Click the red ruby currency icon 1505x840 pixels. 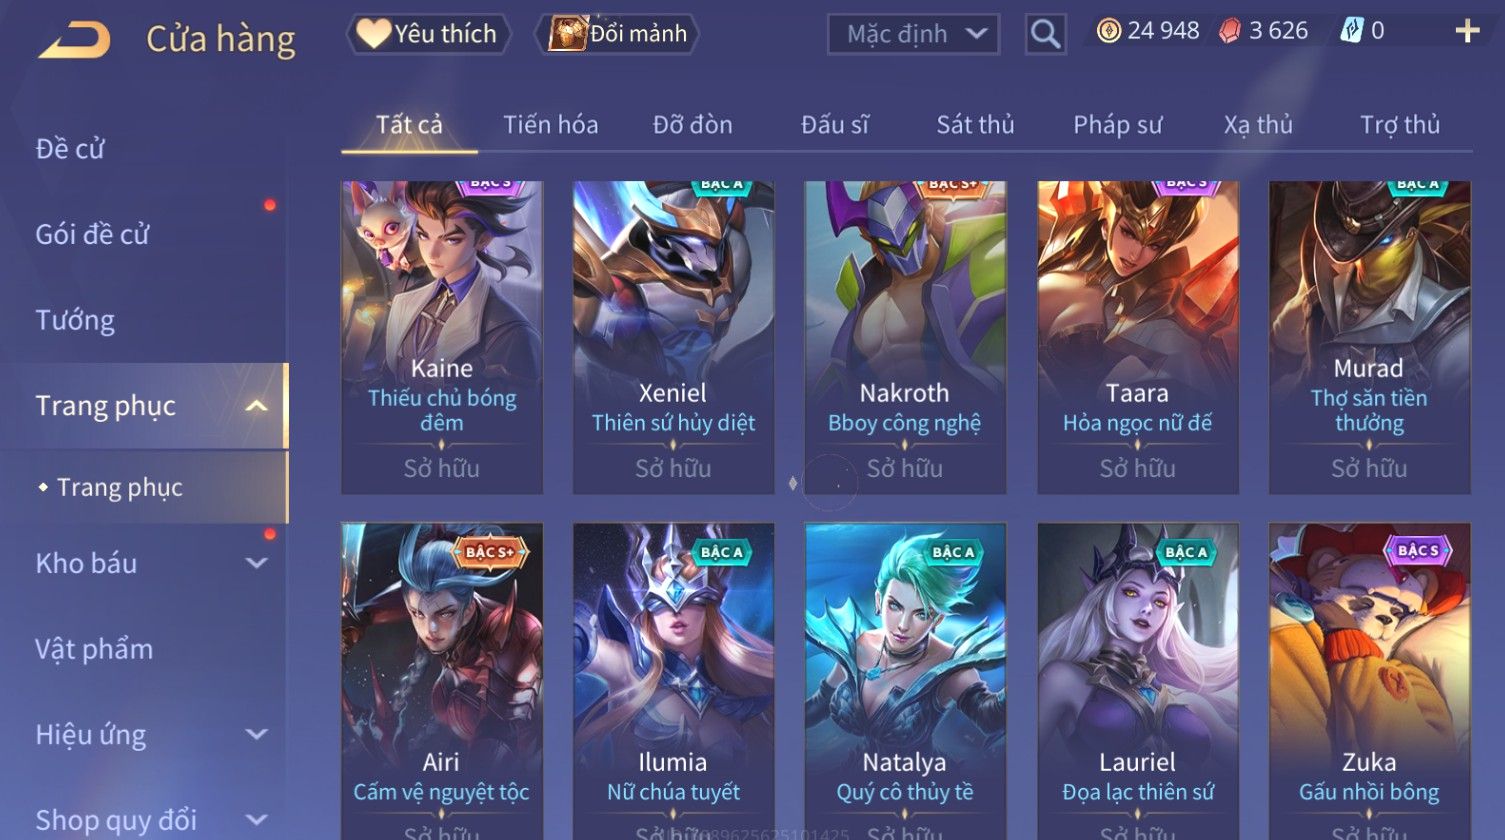pos(1229,31)
